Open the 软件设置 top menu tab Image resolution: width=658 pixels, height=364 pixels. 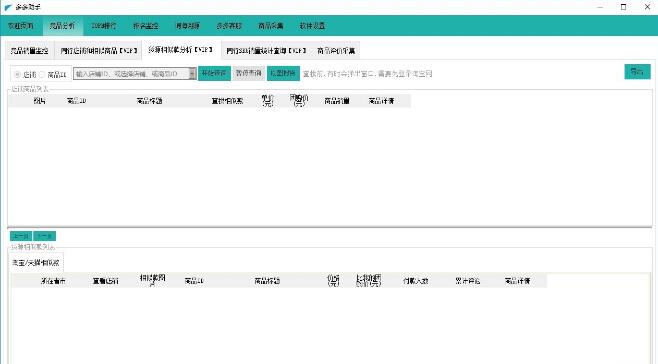point(312,26)
